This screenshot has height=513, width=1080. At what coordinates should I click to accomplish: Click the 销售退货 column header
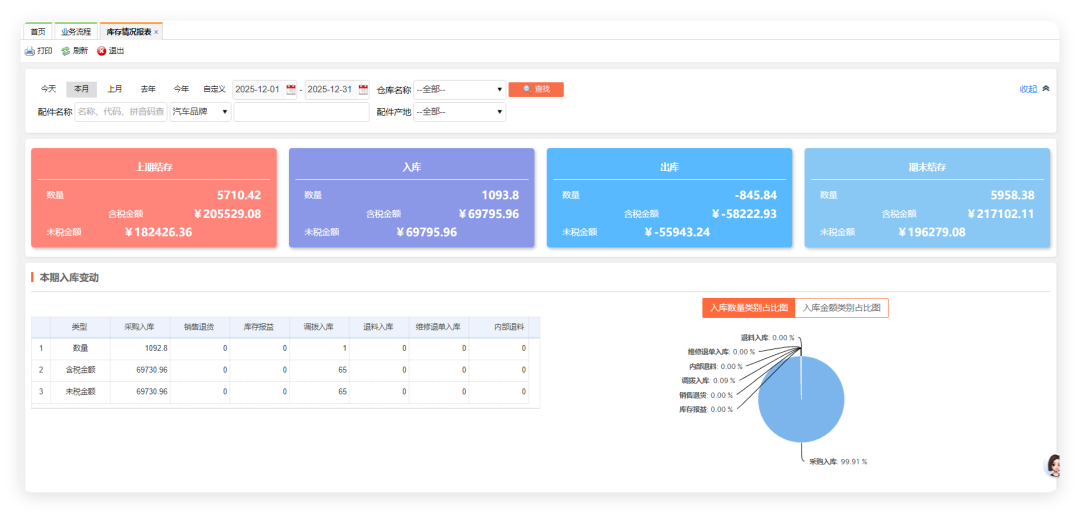200,327
